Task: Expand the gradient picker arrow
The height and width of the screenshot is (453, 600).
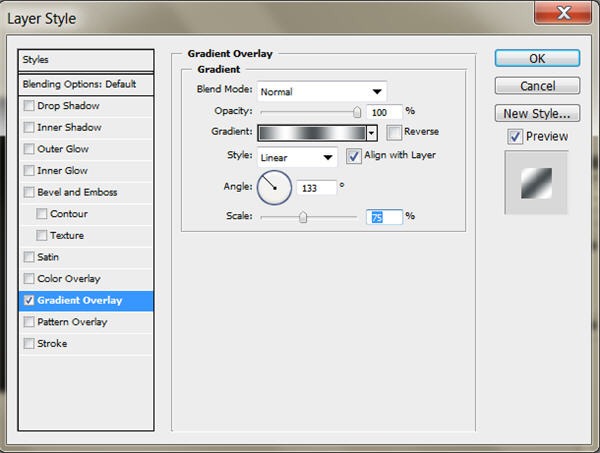Action: (x=371, y=132)
